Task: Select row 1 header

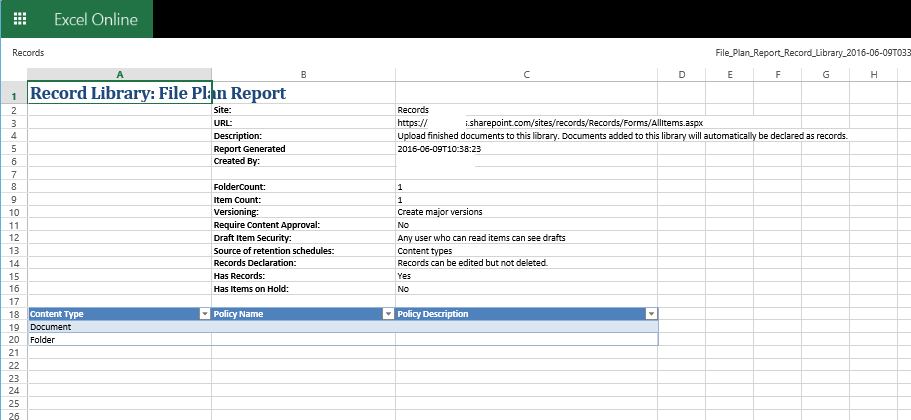Action: [14, 93]
